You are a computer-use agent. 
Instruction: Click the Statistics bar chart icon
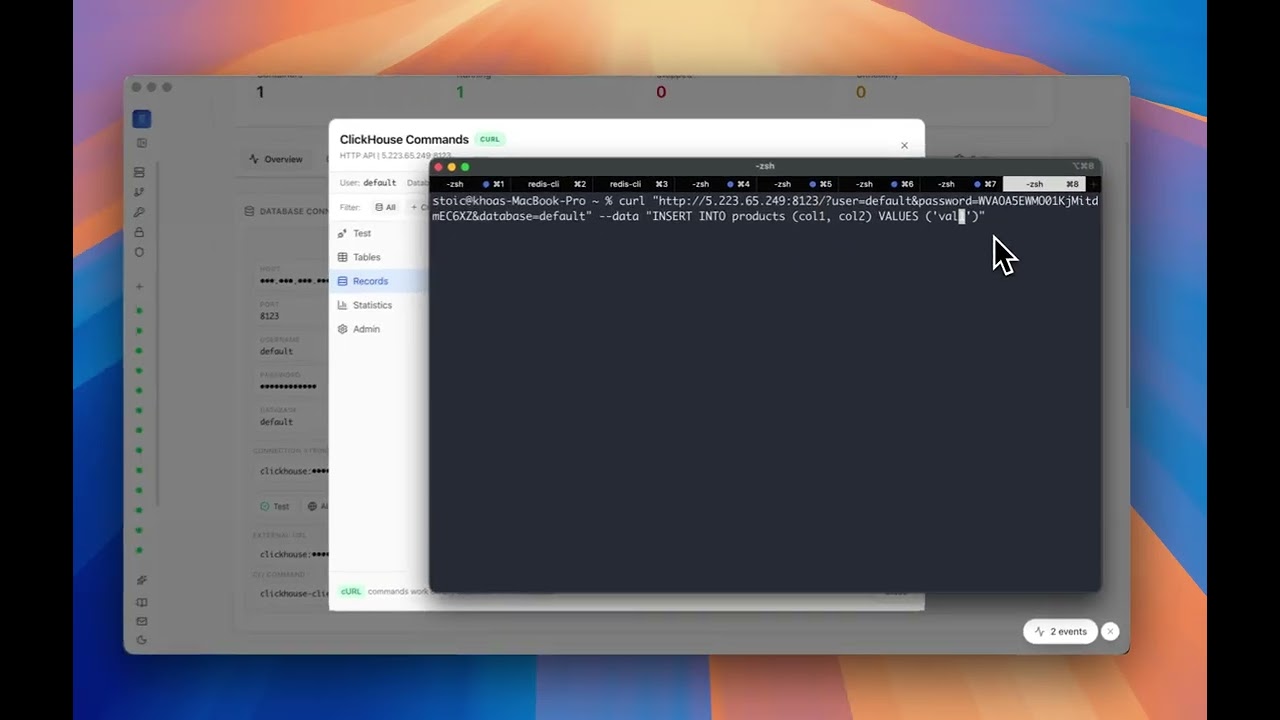(x=342, y=305)
